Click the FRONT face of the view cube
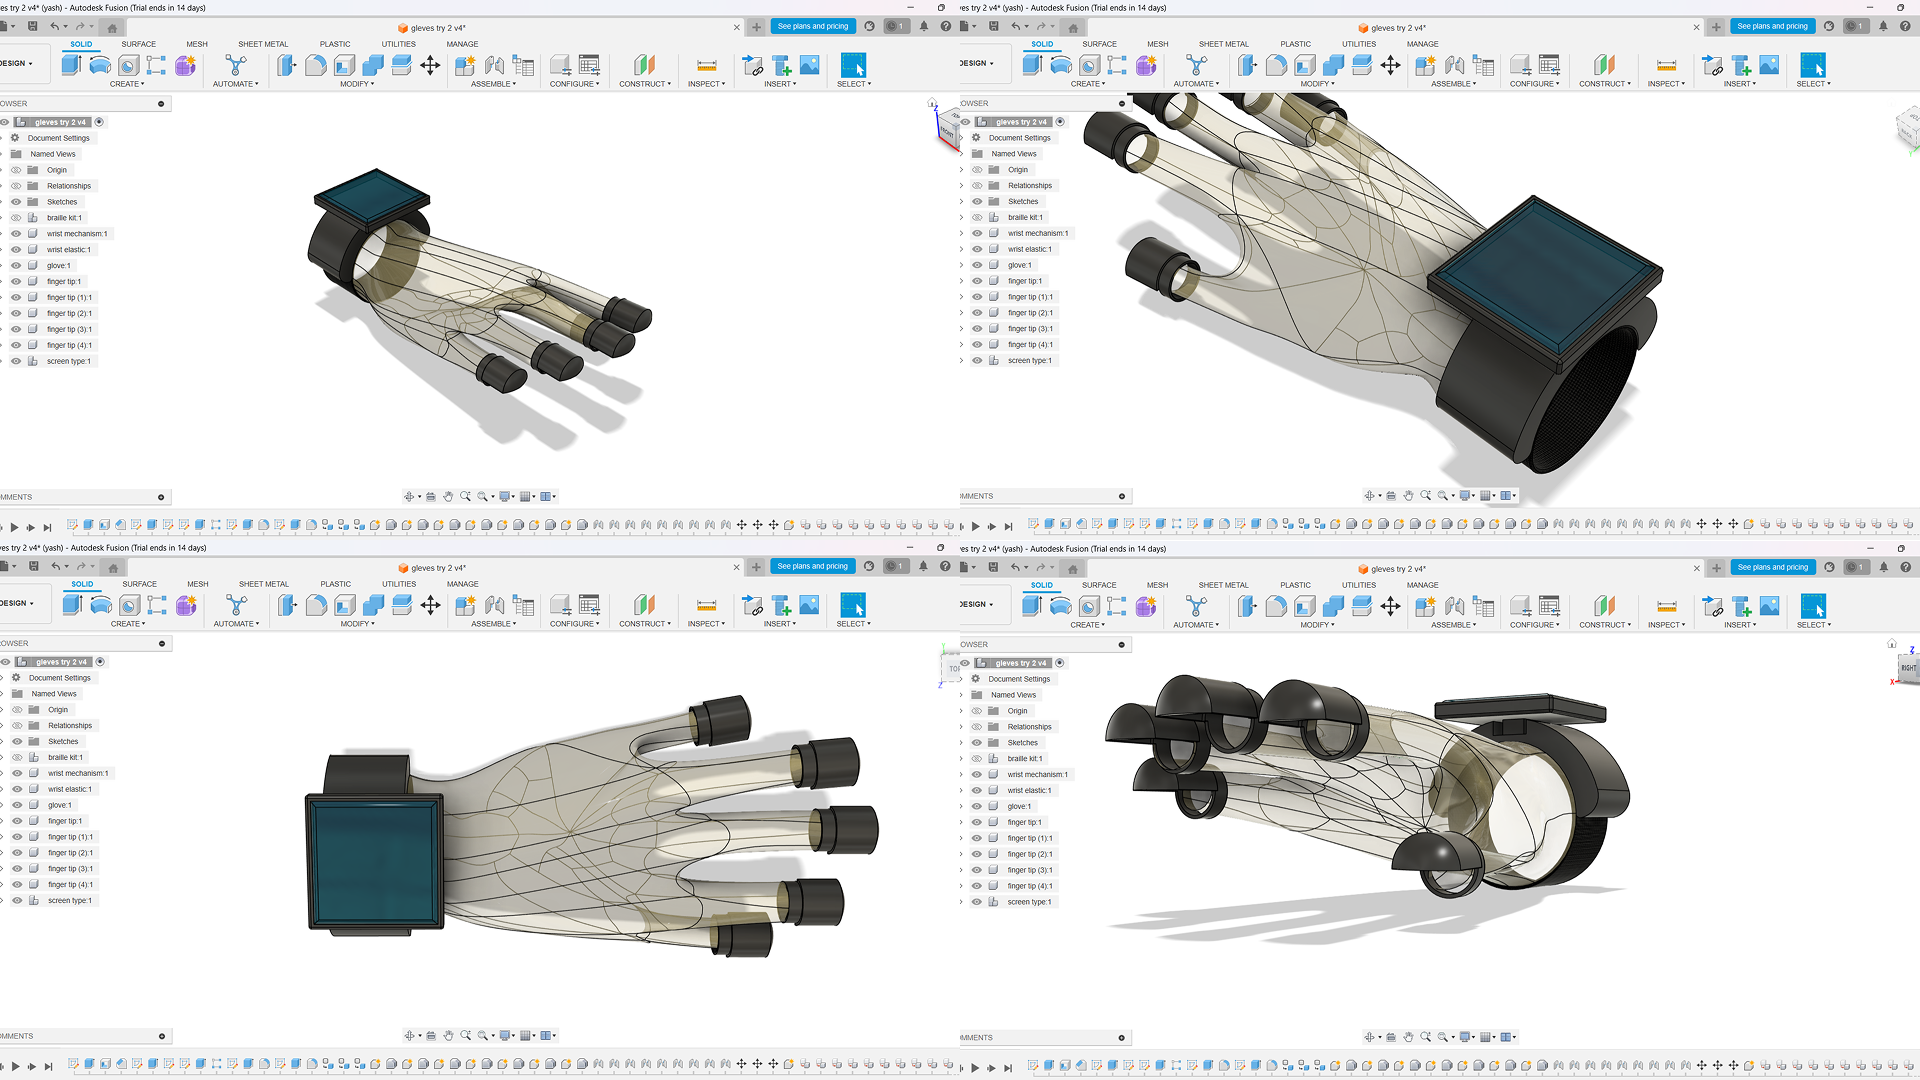This screenshot has height=1080, width=1920. pos(947,132)
